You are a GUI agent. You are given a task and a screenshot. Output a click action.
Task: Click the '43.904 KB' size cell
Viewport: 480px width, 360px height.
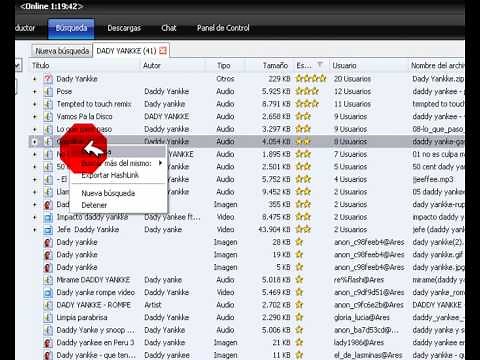pyautogui.click(x=274, y=230)
